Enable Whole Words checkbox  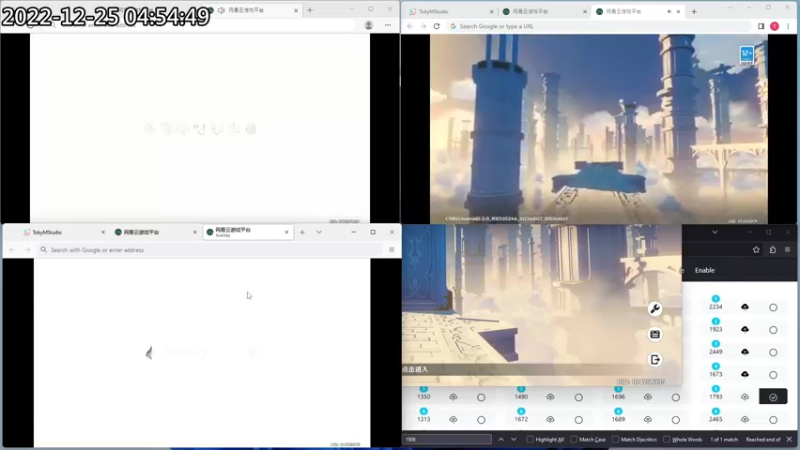click(x=666, y=439)
